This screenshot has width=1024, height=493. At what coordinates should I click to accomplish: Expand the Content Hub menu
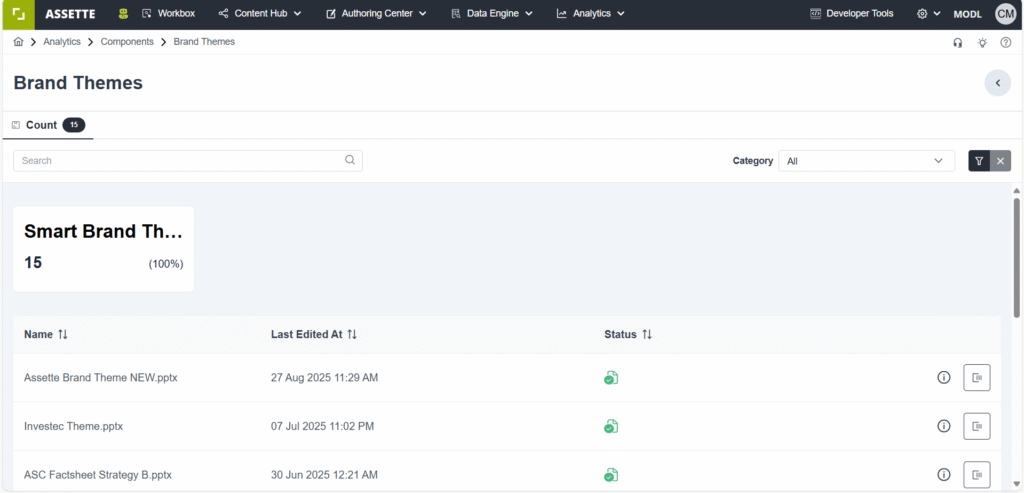[260, 14]
